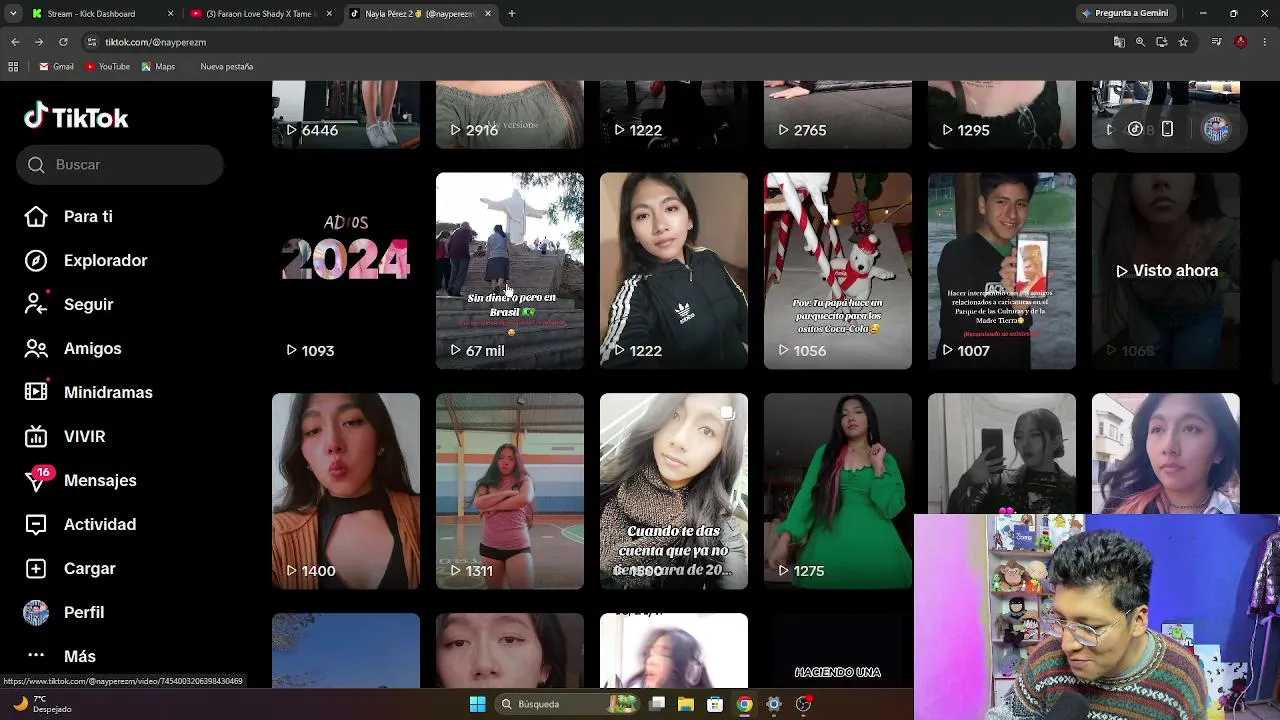Open the Maps bookmark
This screenshot has height=720, width=1280.
click(x=158, y=67)
